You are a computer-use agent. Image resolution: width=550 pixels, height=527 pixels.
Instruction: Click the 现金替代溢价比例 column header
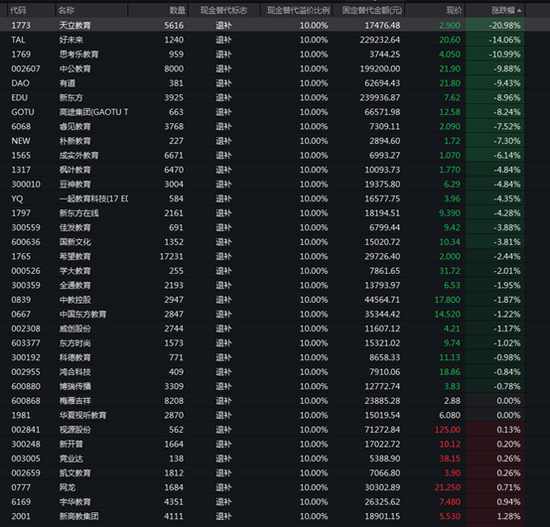(298, 11)
